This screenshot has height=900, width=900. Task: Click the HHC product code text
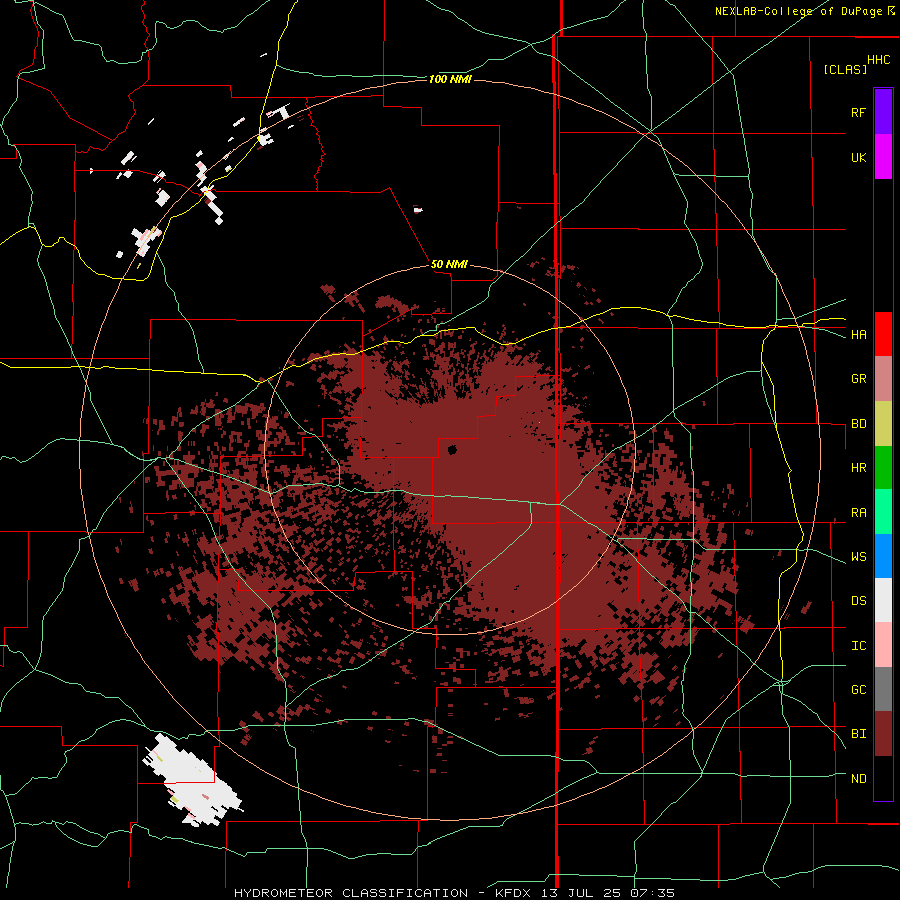coord(878,60)
